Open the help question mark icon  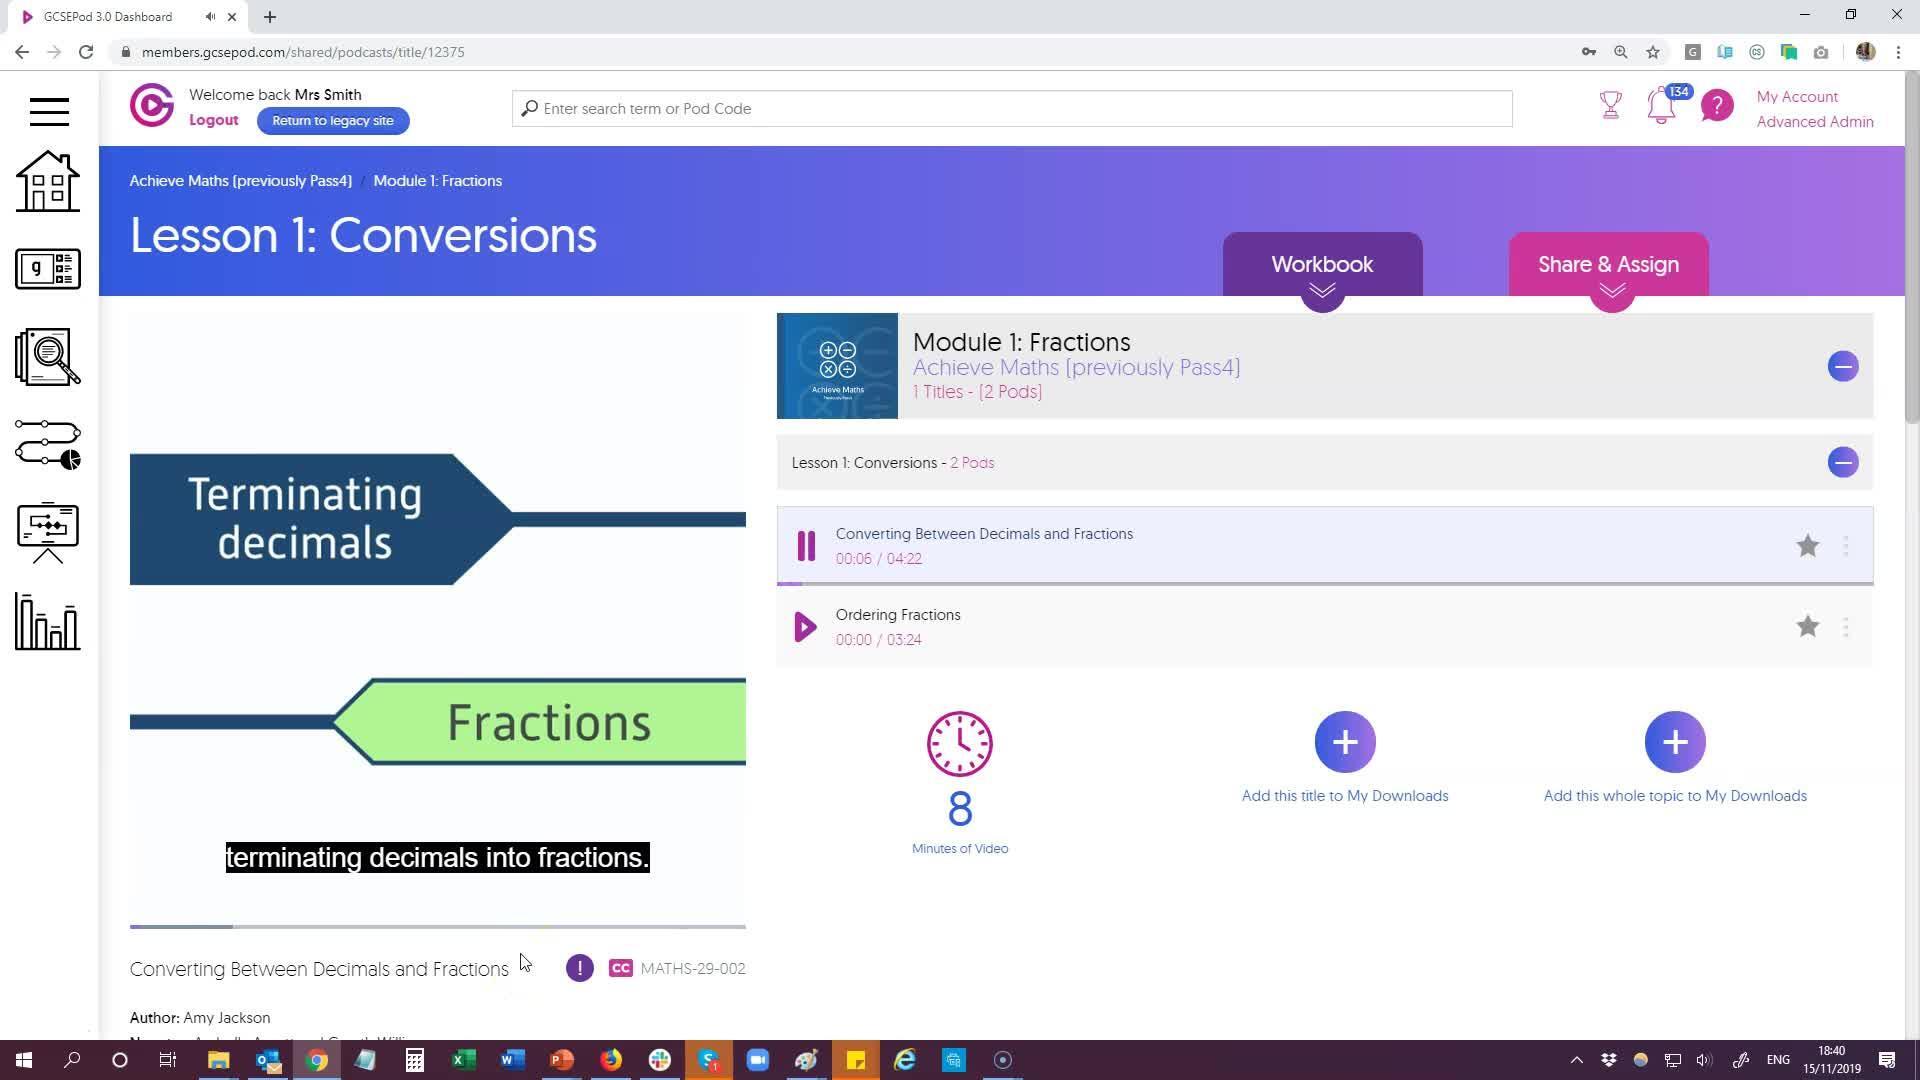click(1717, 105)
